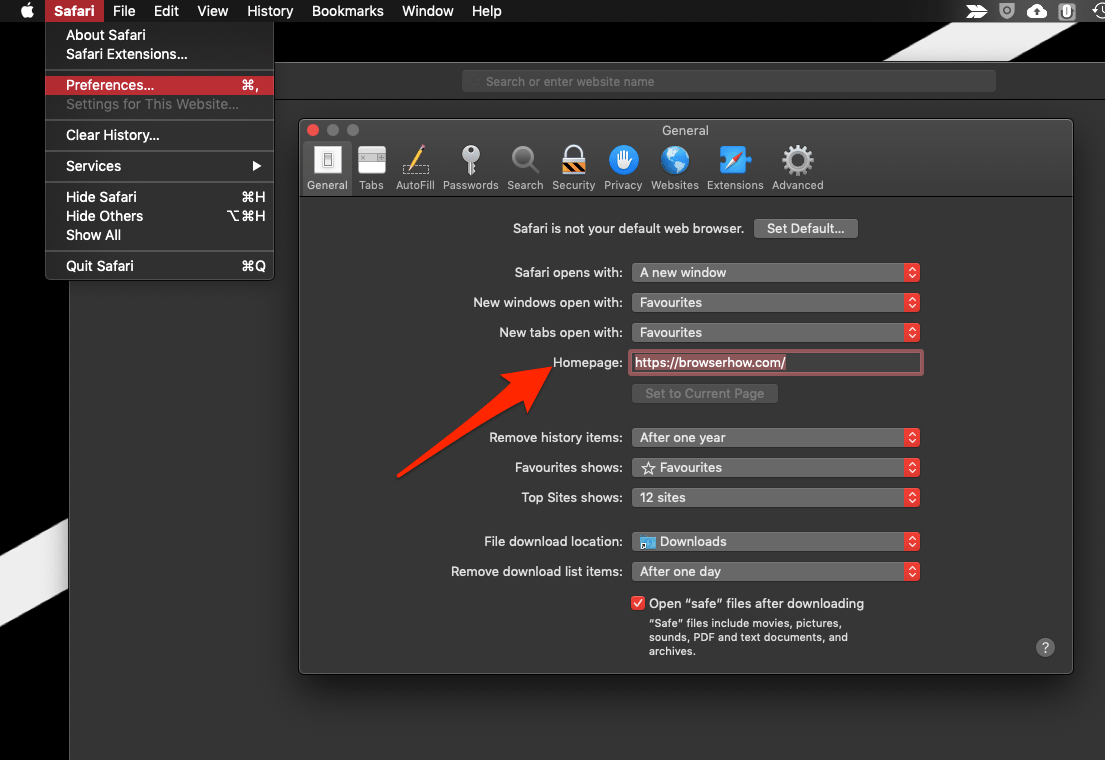This screenshot has width=1105, height=760.
Task: Choose Quit Safari menu item
Action: pos(159,266)
